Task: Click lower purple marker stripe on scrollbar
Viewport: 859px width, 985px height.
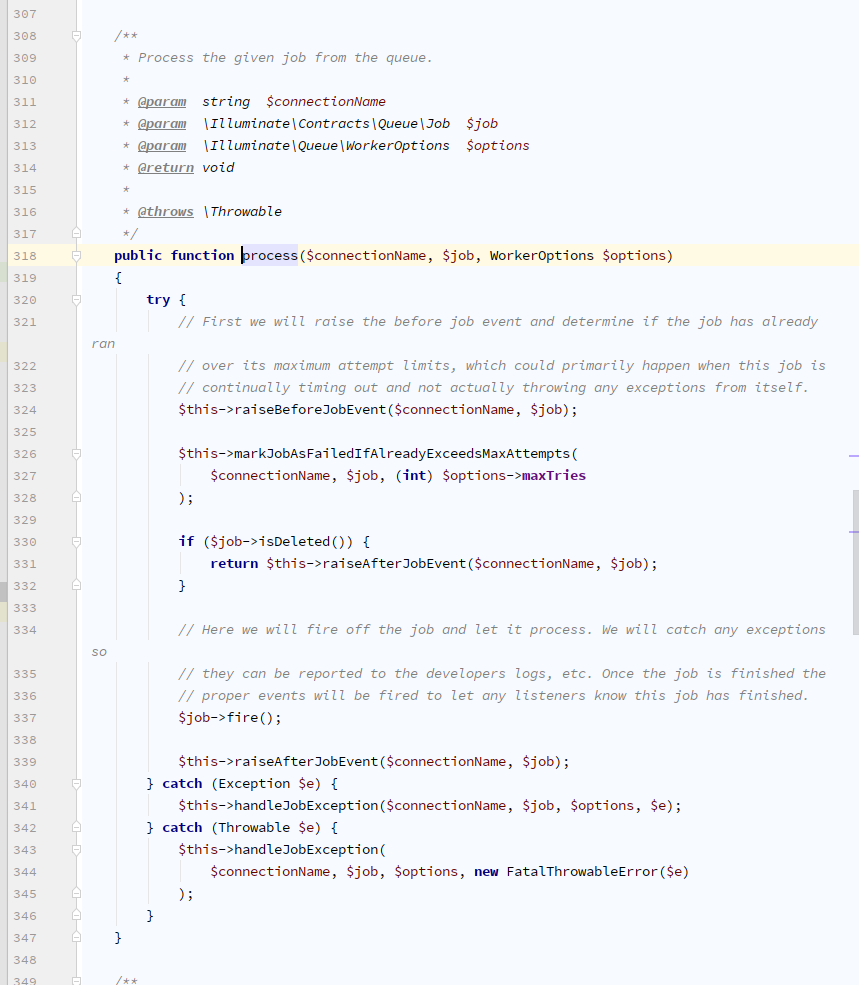Action: click(854, 532)
